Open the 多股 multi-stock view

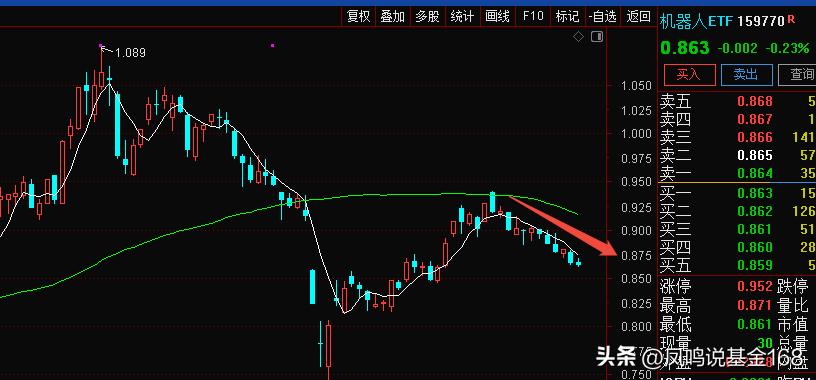click(427, 16)
